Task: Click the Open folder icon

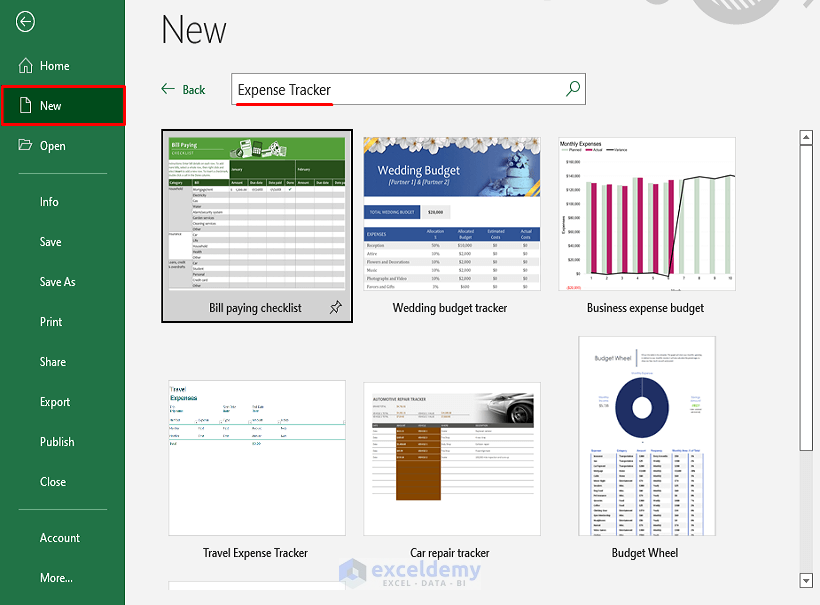Action: (25, 145)
